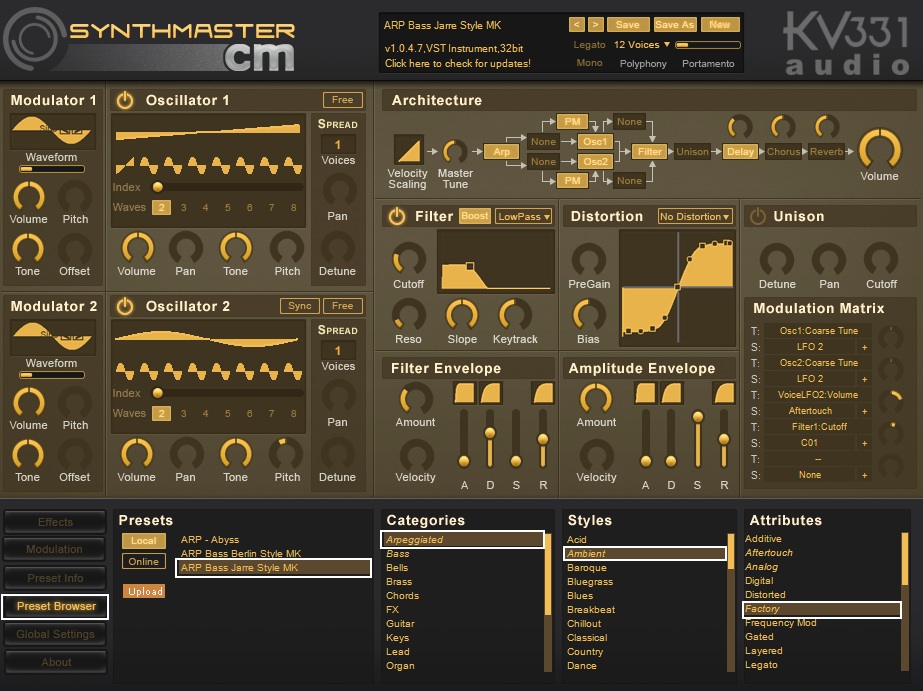Click the check for updates link

pos(457,64)
